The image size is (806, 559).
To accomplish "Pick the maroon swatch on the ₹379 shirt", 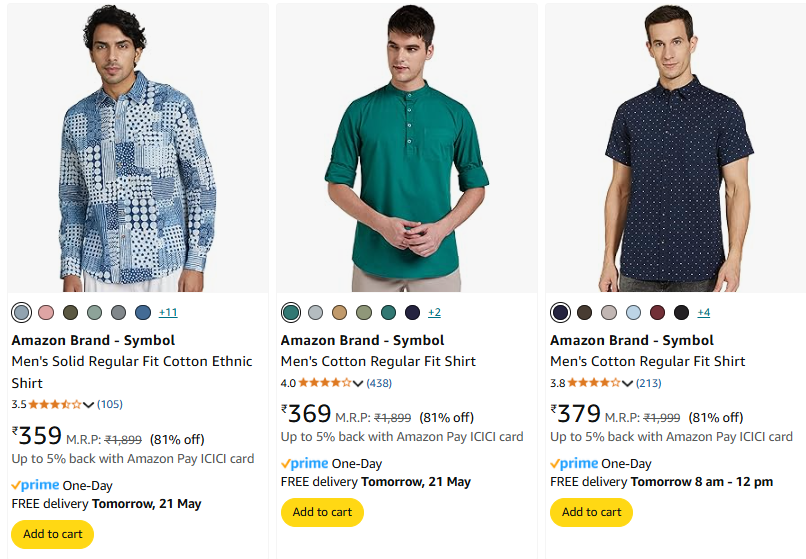I will 657,313.
